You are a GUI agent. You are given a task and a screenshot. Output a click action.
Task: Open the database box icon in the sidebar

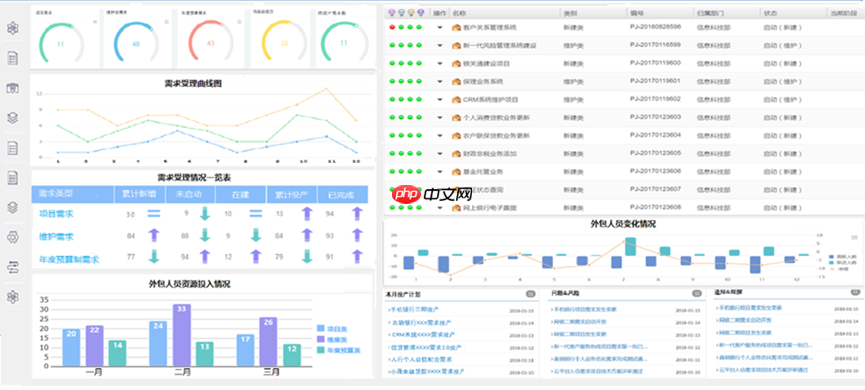12,88
